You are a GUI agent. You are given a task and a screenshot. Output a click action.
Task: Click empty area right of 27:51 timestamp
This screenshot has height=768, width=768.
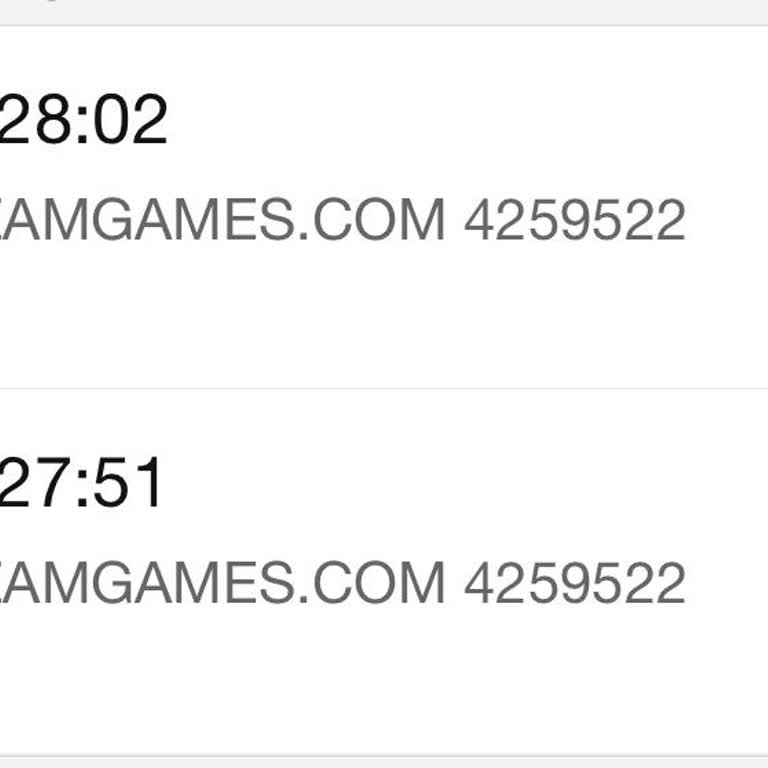click(x=450, y=484)
